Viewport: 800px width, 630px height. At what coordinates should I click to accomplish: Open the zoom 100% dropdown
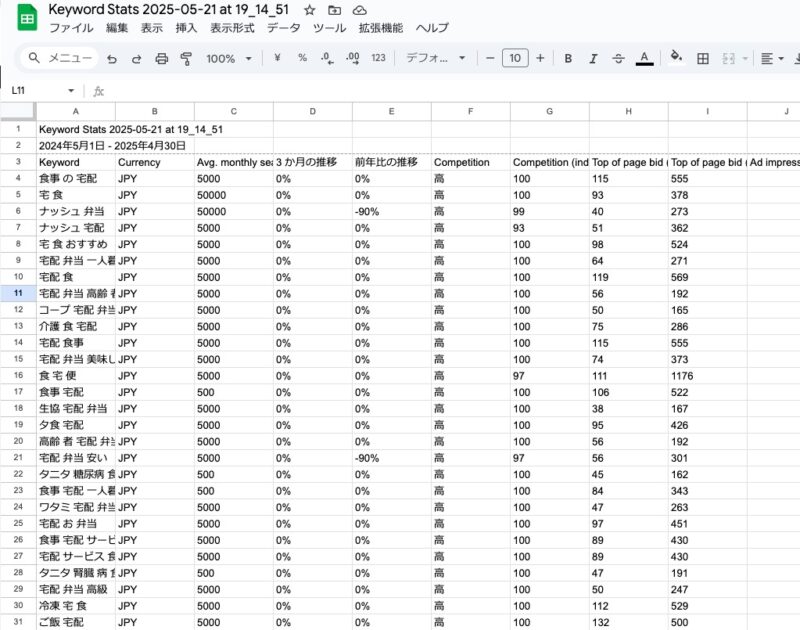[x=229, y=59]
